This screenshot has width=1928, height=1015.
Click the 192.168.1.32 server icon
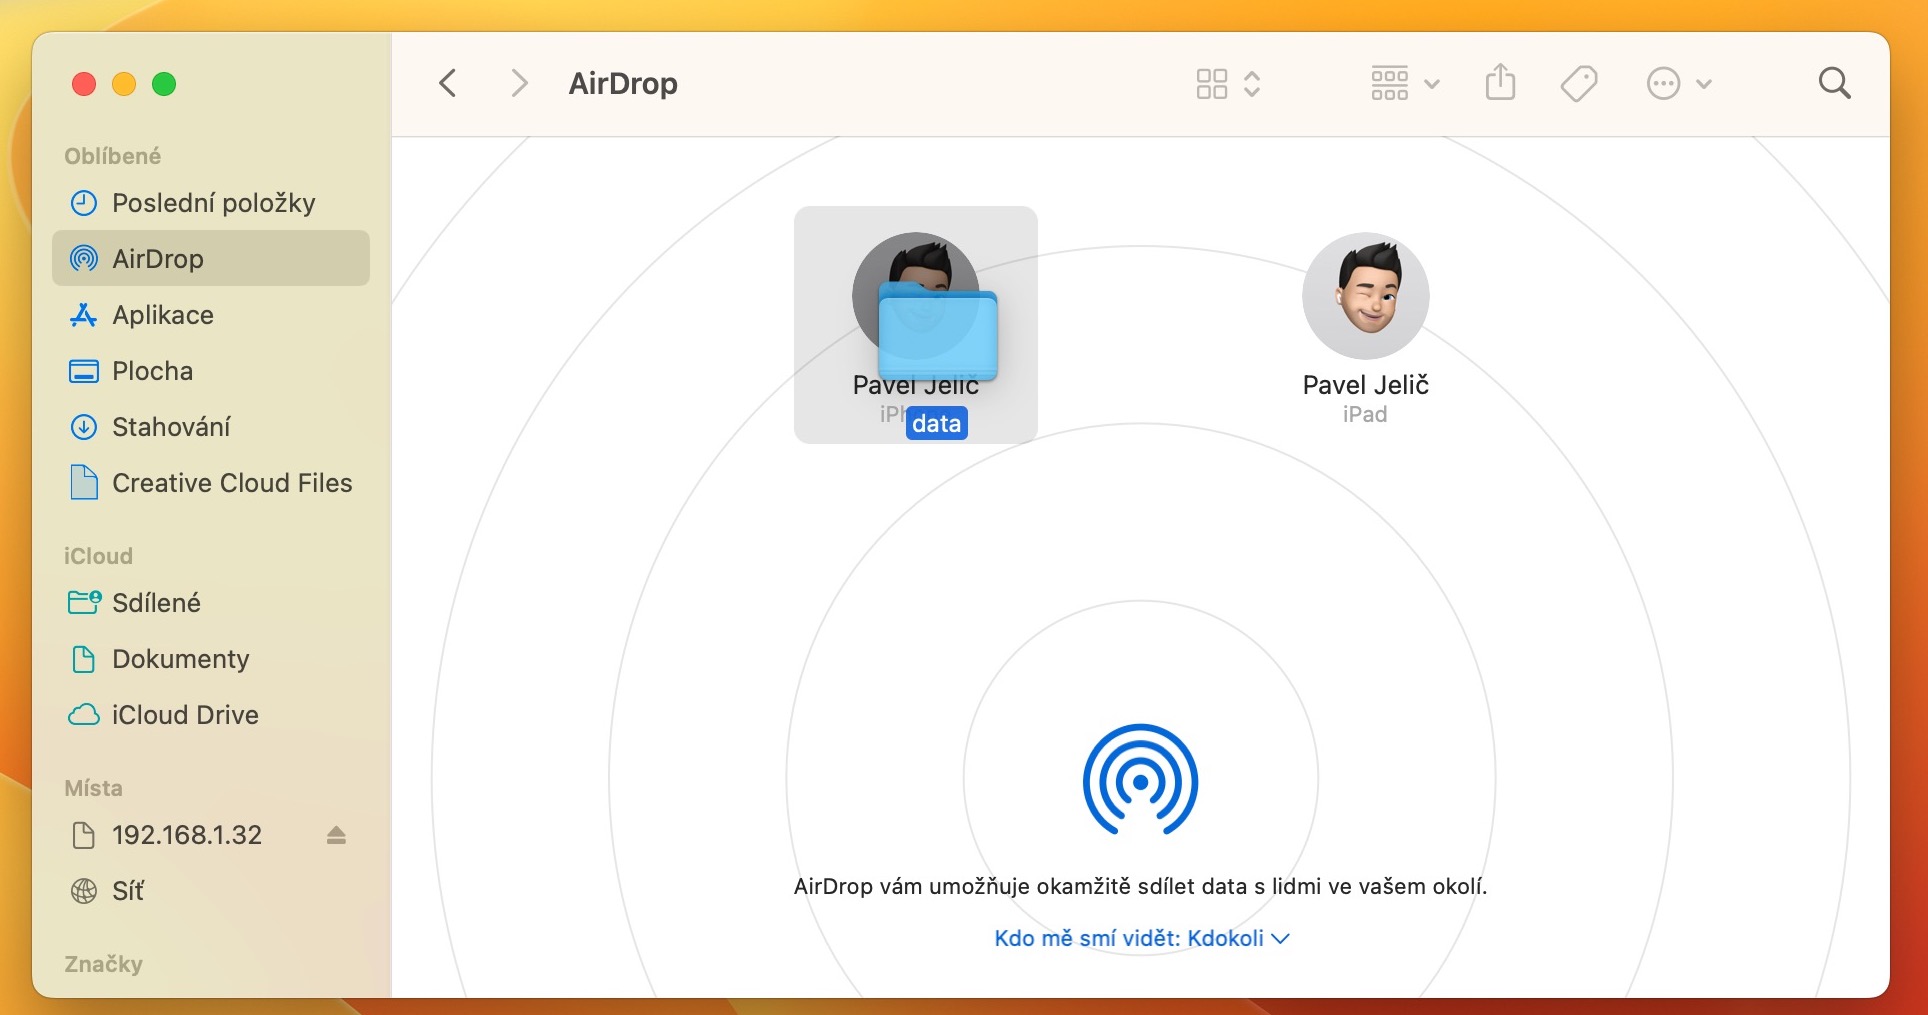click(84, 835)
